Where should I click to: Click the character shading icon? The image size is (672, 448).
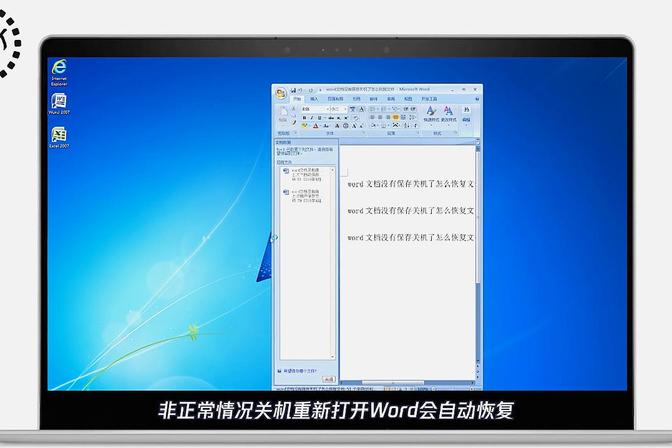pyautogui.click(x=337, y=126)
